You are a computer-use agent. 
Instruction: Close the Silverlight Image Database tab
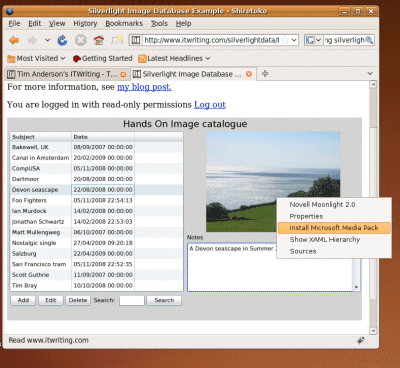coord(249,74)
